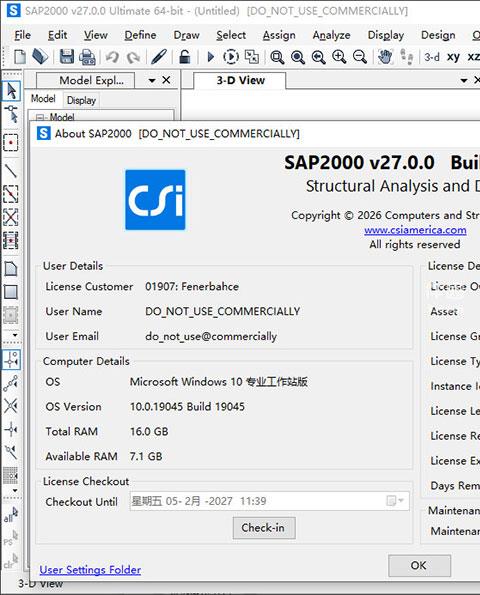This screenshot has width=480, height=595.
Task: Expand the snap toolbar overflow arrow
Action: pyautogui.click(x=15, y=491)
